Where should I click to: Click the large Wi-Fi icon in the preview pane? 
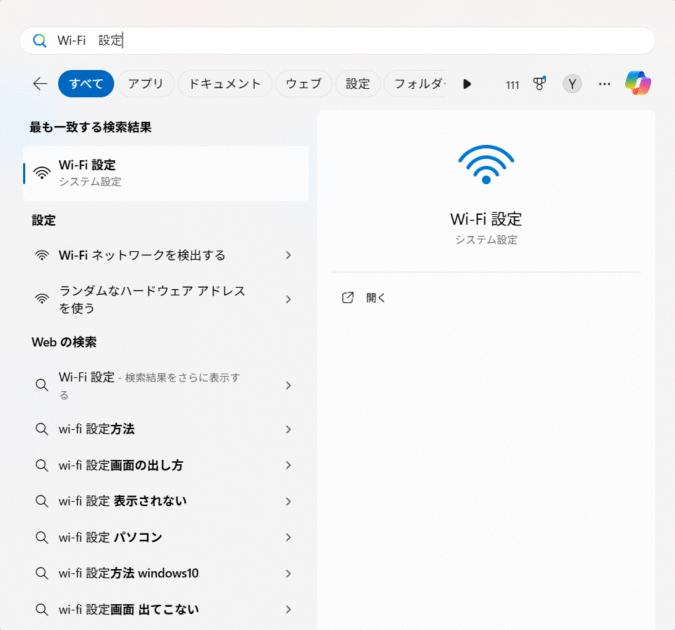(x=486, y=164)
